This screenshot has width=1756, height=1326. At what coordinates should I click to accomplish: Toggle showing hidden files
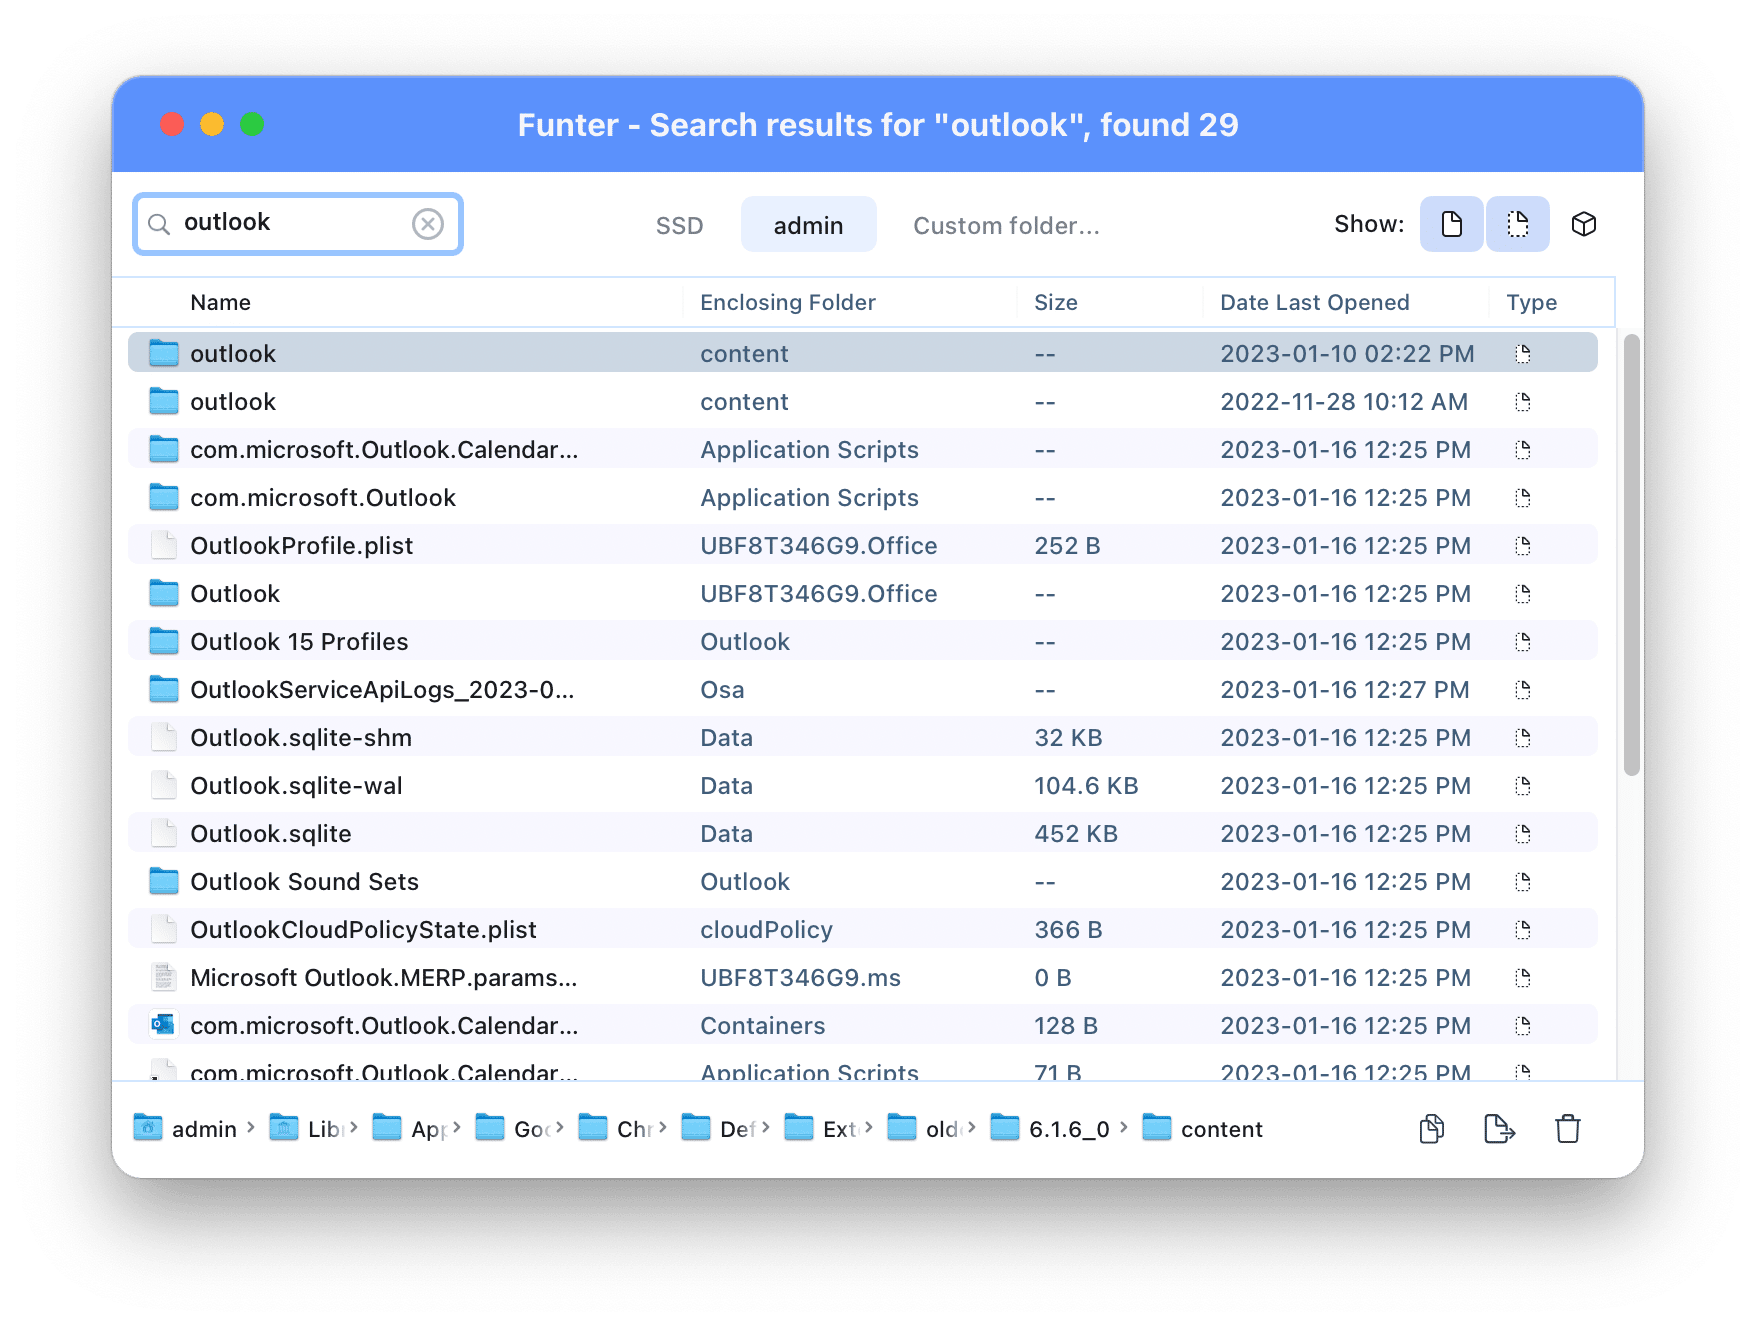[x=1518, y=224]
